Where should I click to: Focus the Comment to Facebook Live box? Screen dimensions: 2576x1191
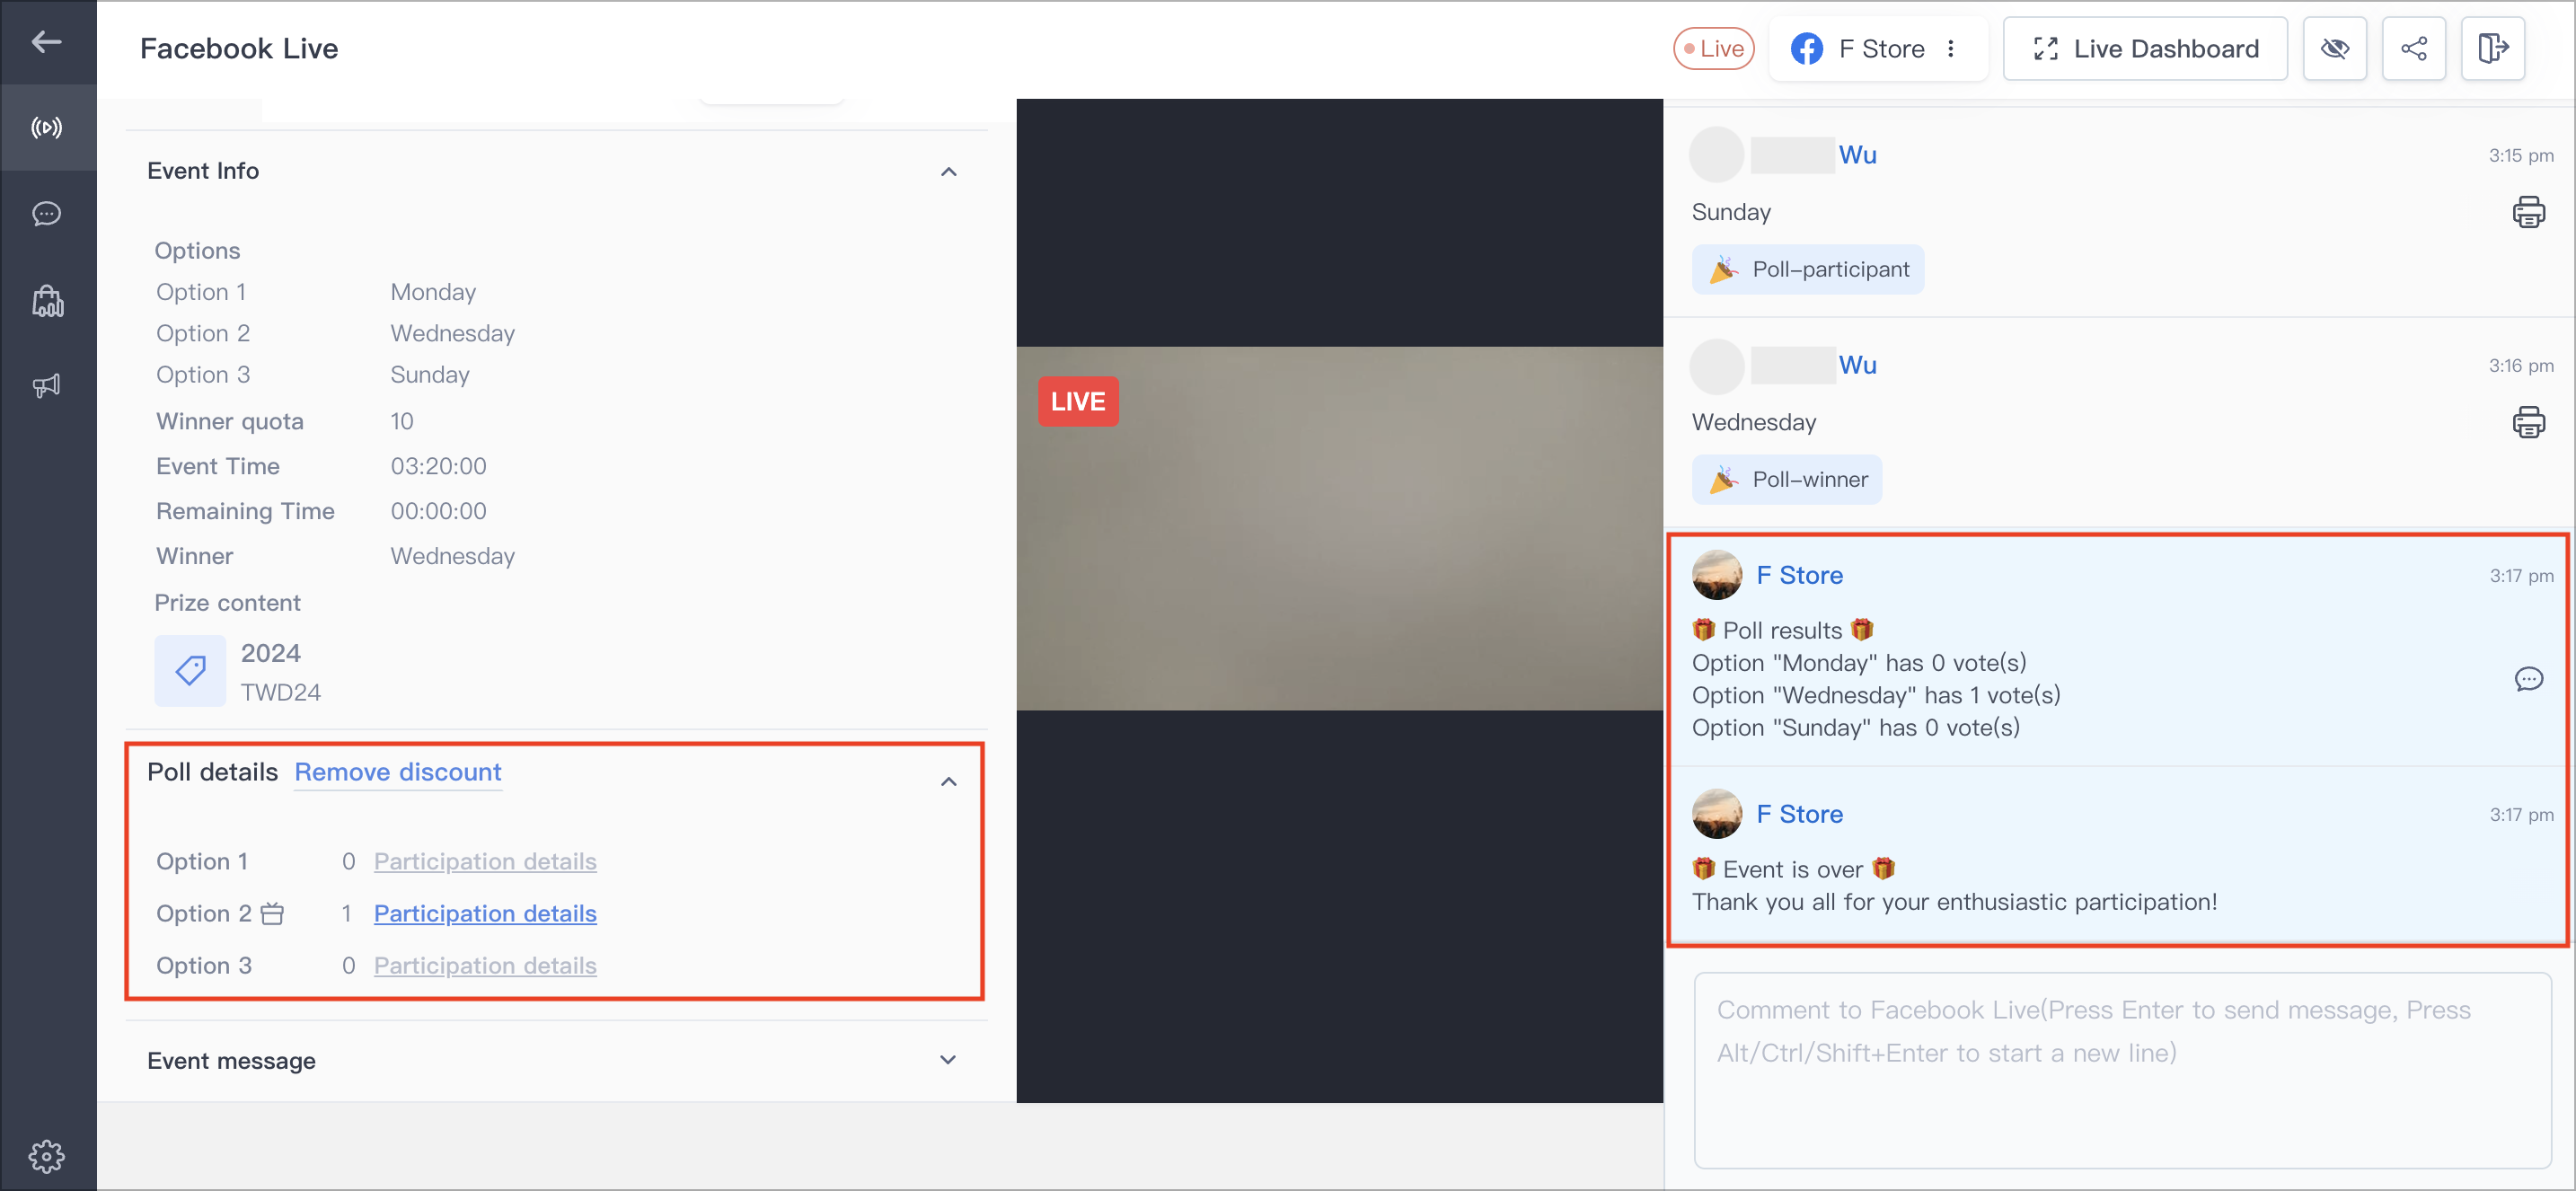(2122, 1070)
